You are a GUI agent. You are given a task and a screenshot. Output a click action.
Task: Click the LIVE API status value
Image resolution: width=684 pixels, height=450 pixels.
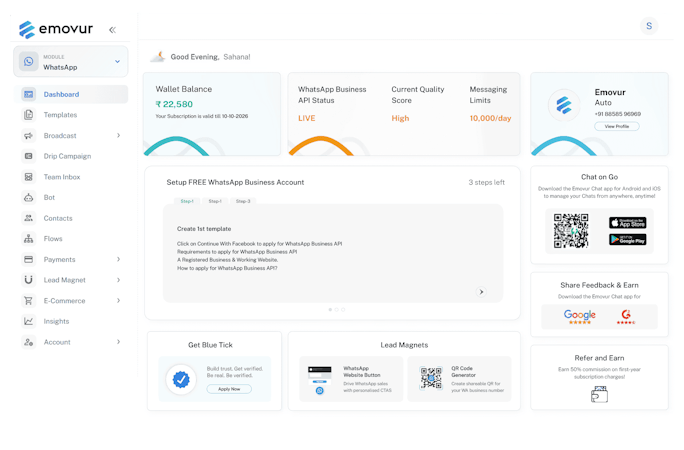(x=307, y=118)
